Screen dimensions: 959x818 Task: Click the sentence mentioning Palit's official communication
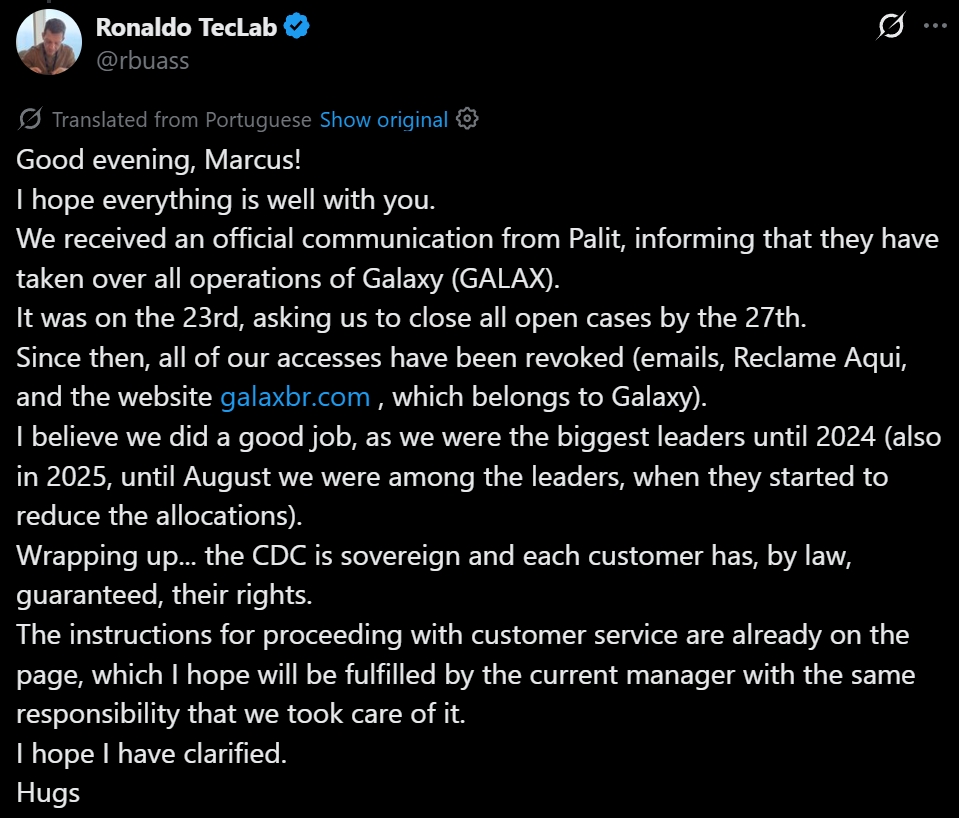[x=477, y=239]
